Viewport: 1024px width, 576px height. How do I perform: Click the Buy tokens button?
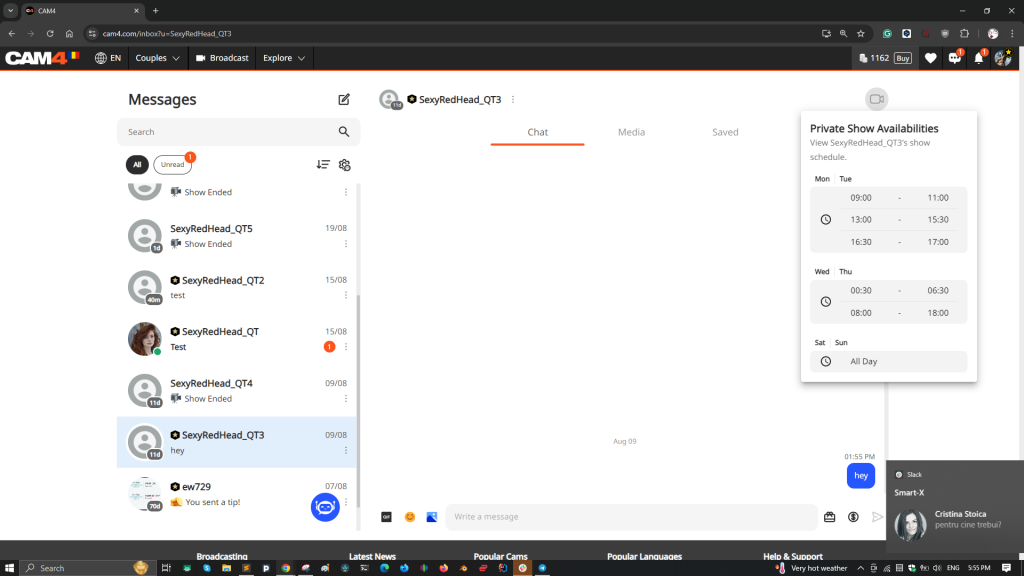click(x=902, y=58)
